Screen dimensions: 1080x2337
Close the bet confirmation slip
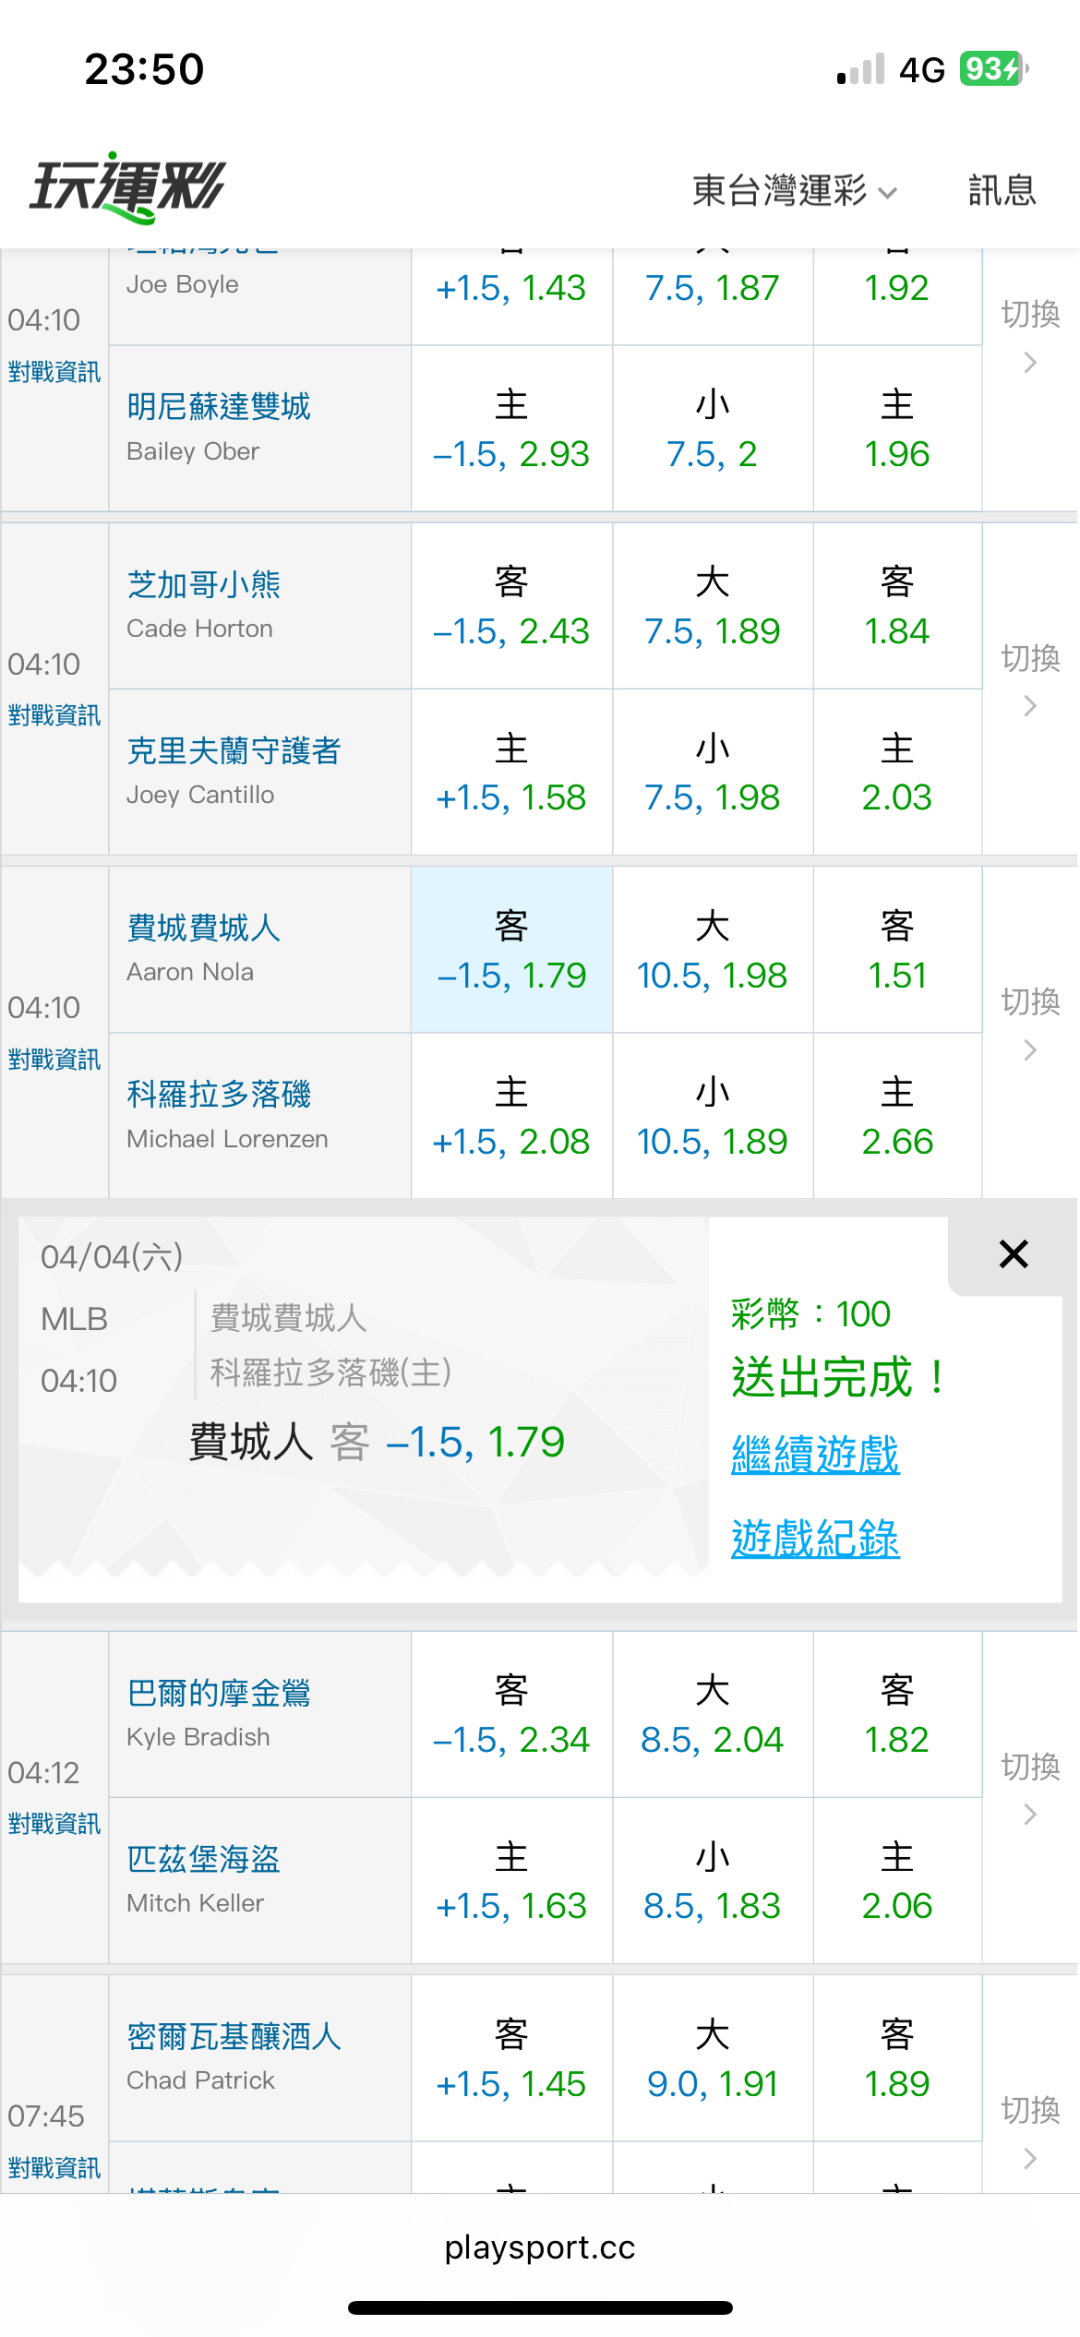(1013, 1254)
